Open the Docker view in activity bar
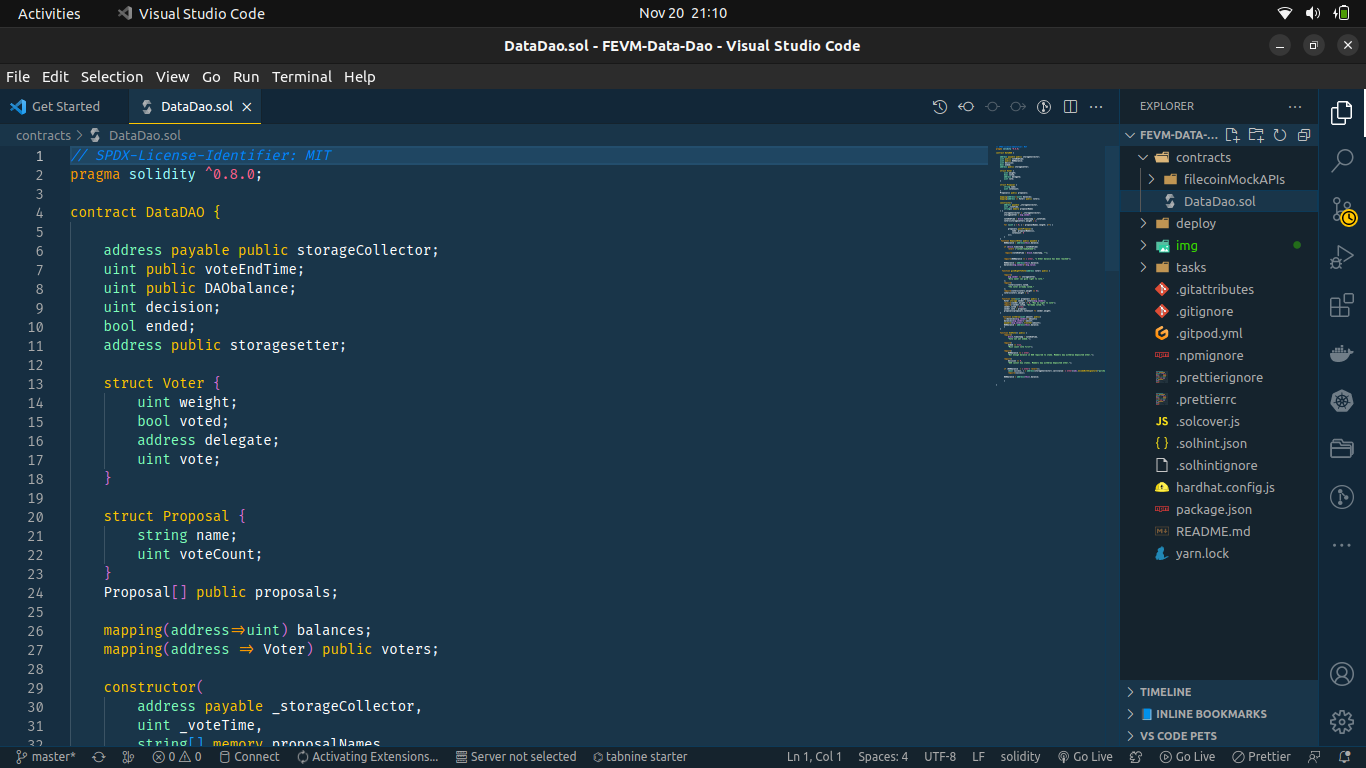 pos(1342,354)
